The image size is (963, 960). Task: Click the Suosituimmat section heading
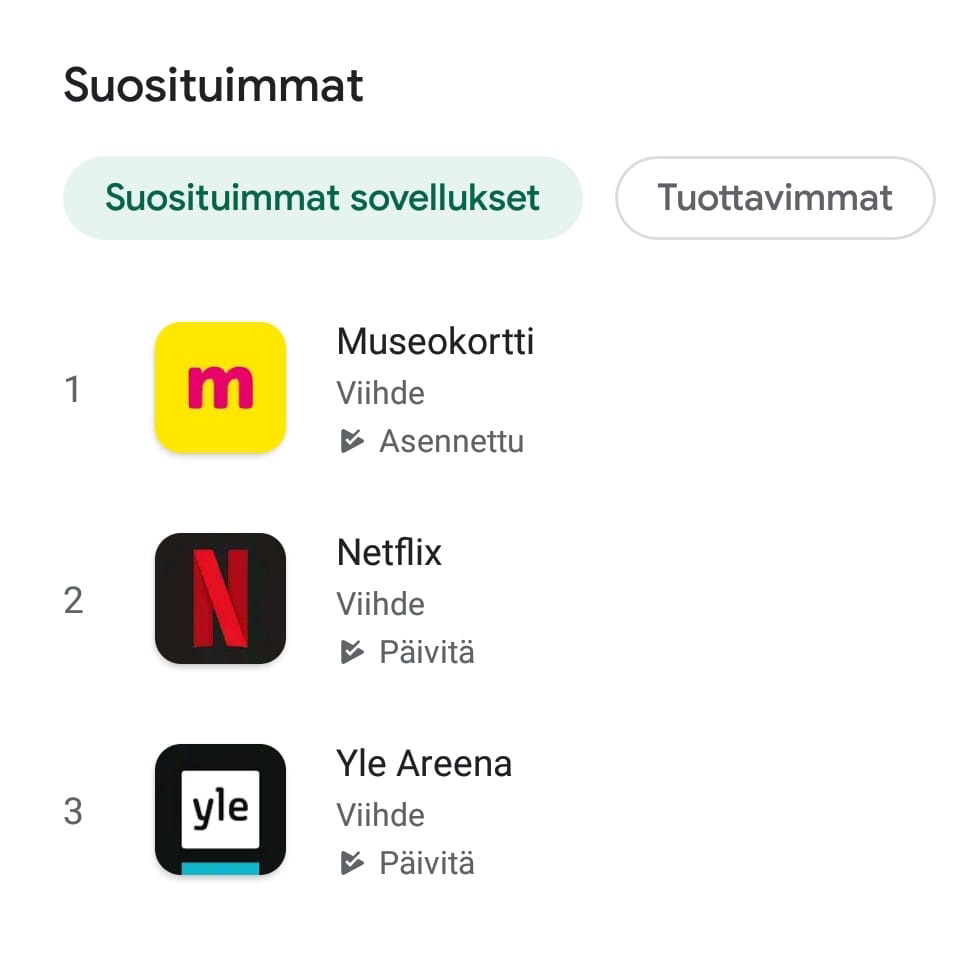point(213,85)
